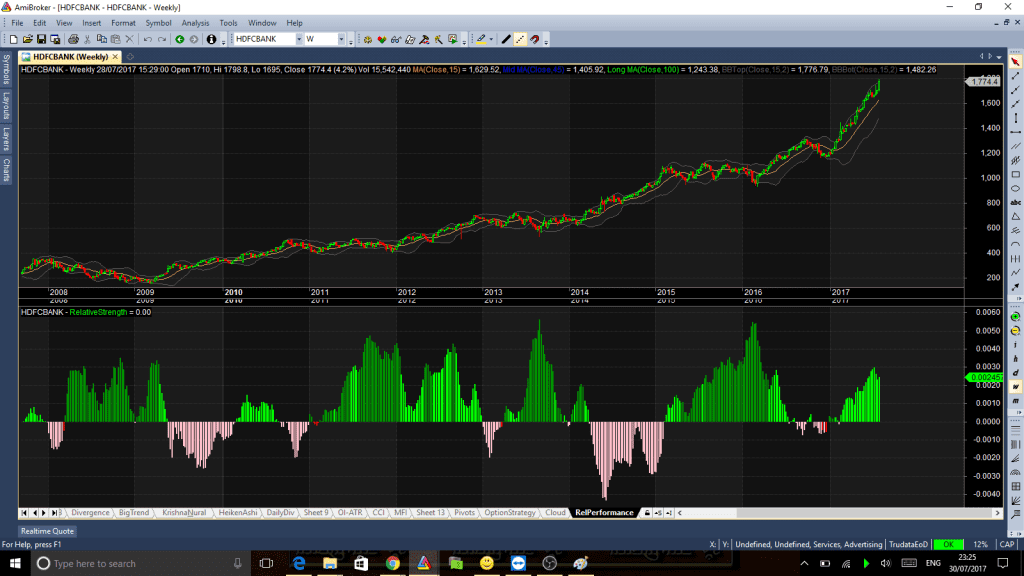Switch keyboard language via ENG indicator
This screenshot has height=576, width=1024.
[x=932, y=561]
